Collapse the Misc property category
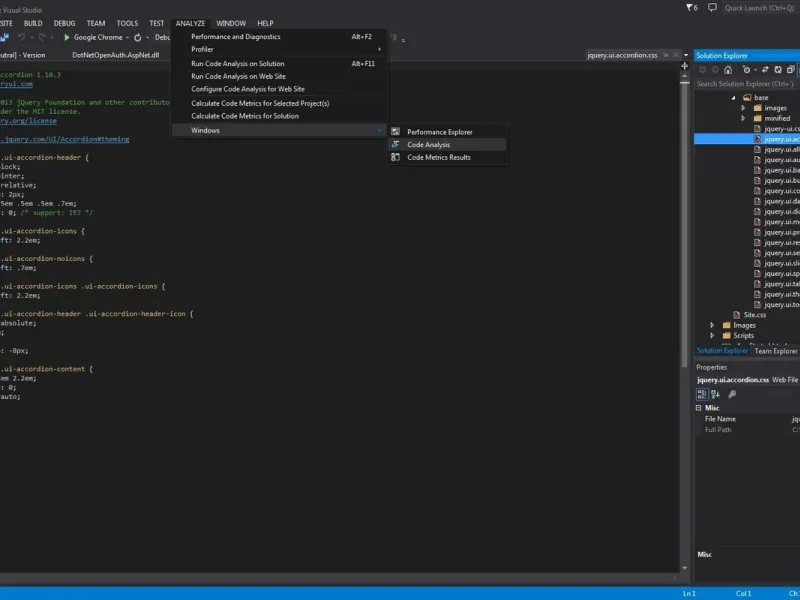This screenshot has width=800, height=600. pos(699,408)
